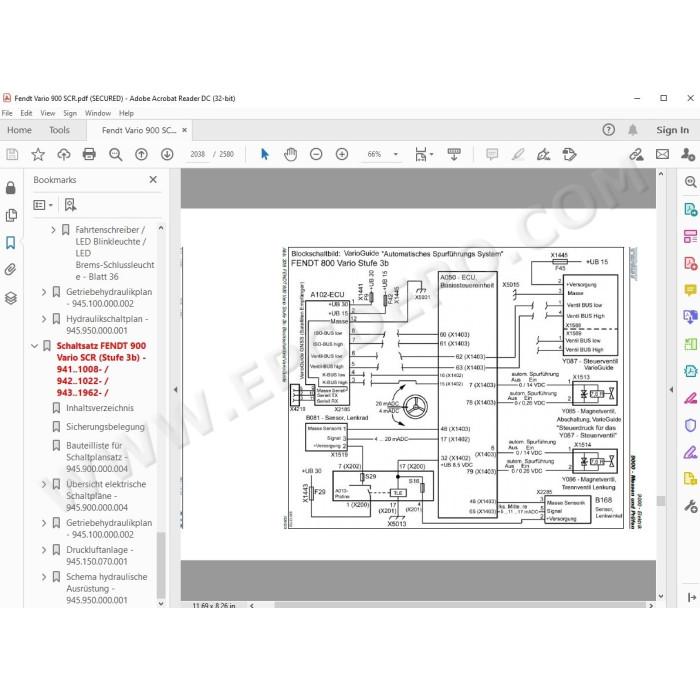Click the cloud upload icon
This screenshot has height=700, width=700.
[x=64, y=154]
